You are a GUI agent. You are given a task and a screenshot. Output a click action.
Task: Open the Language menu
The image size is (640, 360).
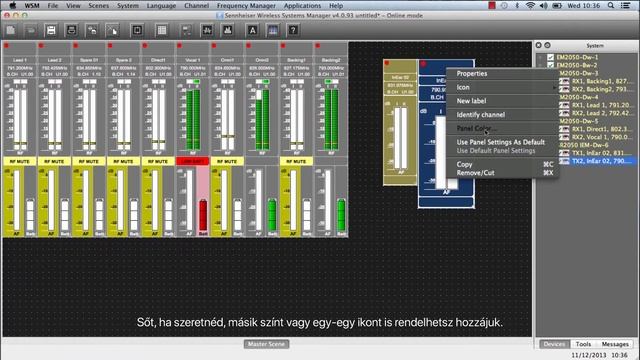(161, 6)
